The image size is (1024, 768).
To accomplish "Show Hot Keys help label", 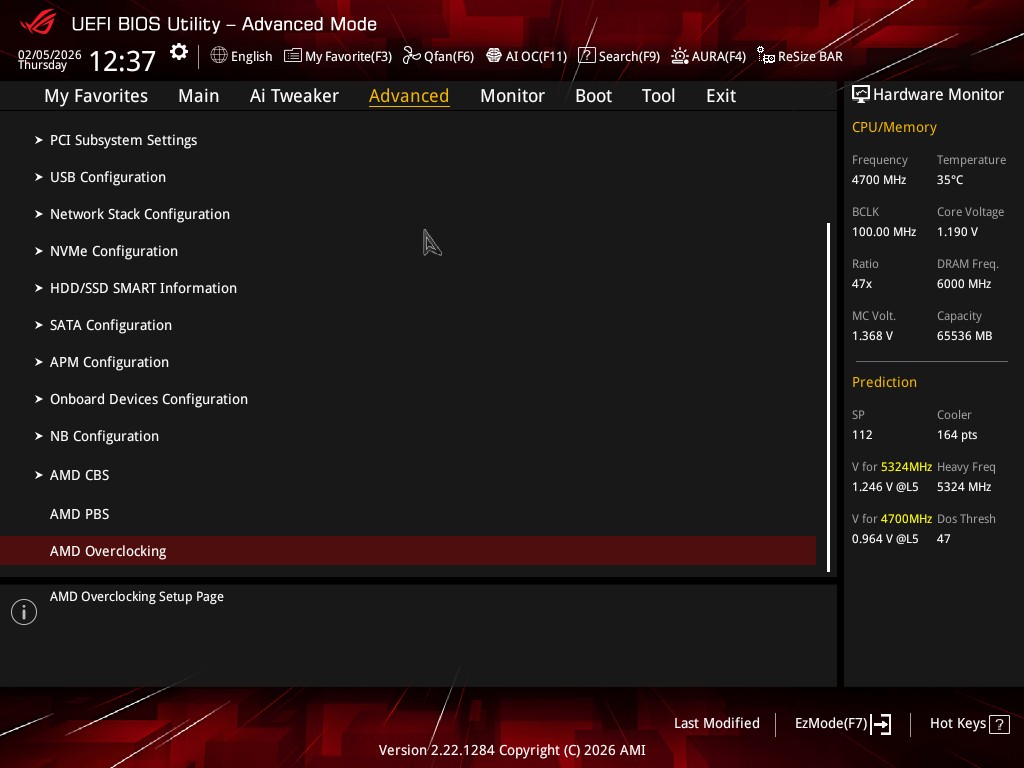I will pyautogui.click(x=957, y=723).
